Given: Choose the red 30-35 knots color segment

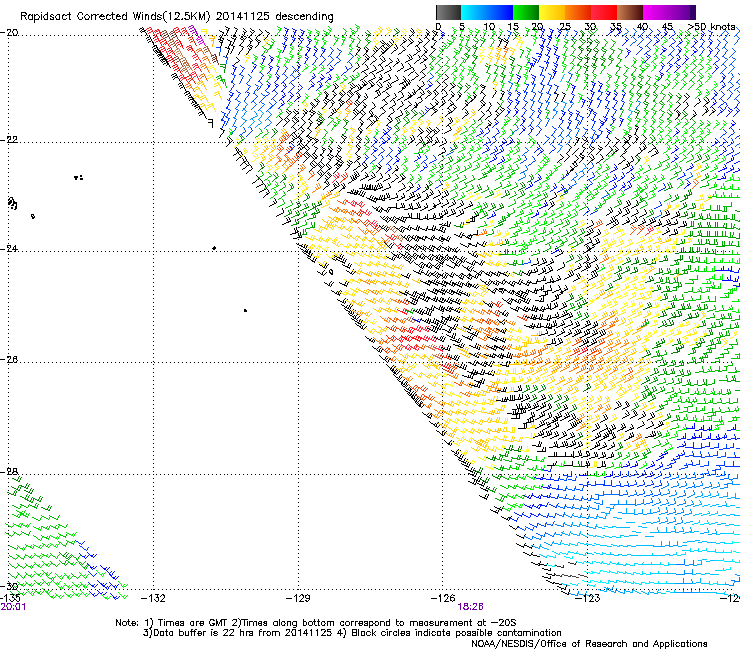Looking at the screenshot, I should (604, 12).
